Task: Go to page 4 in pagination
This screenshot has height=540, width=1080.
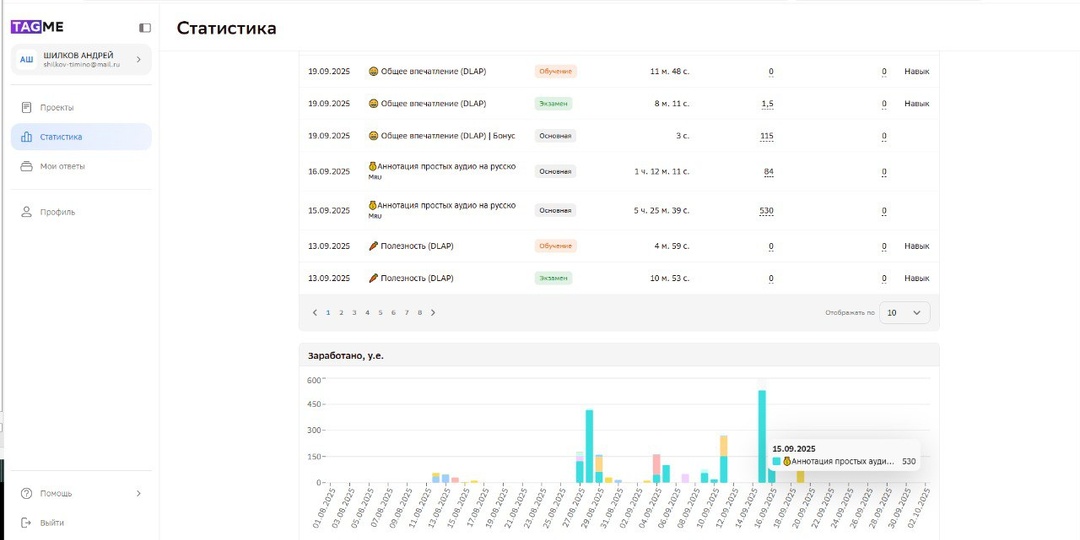Action: click(367, 313)
